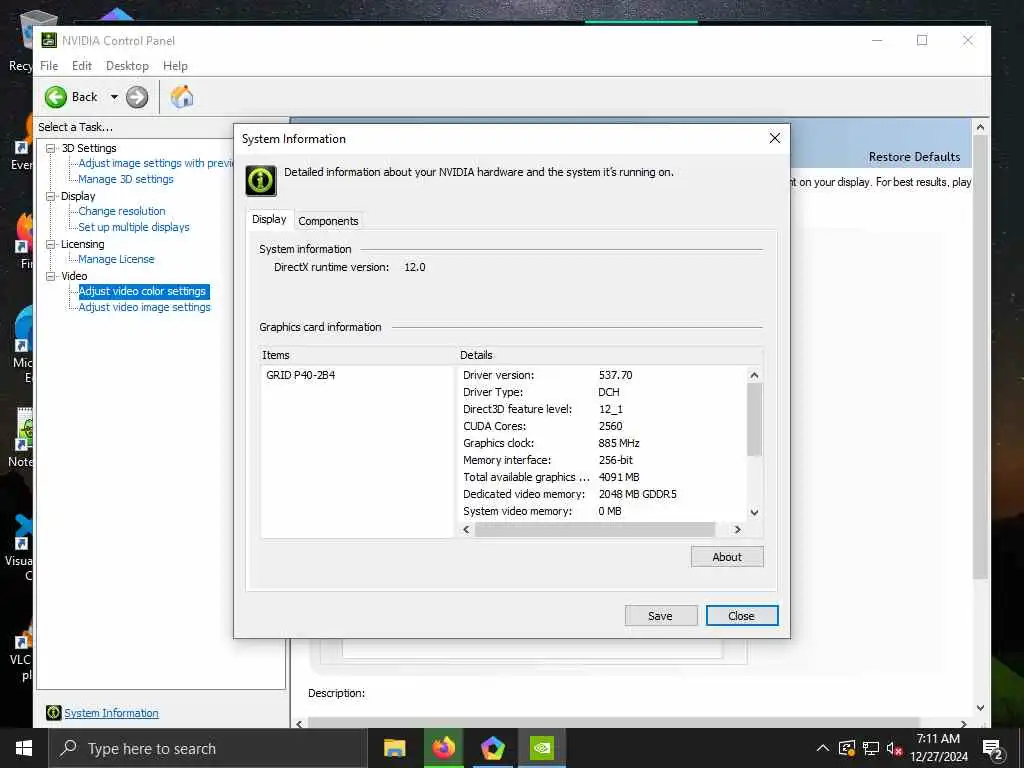Click the Items column header
The height and width of the screenshot is (768, 1024).
pyautogui.click(x=357, y=355)
